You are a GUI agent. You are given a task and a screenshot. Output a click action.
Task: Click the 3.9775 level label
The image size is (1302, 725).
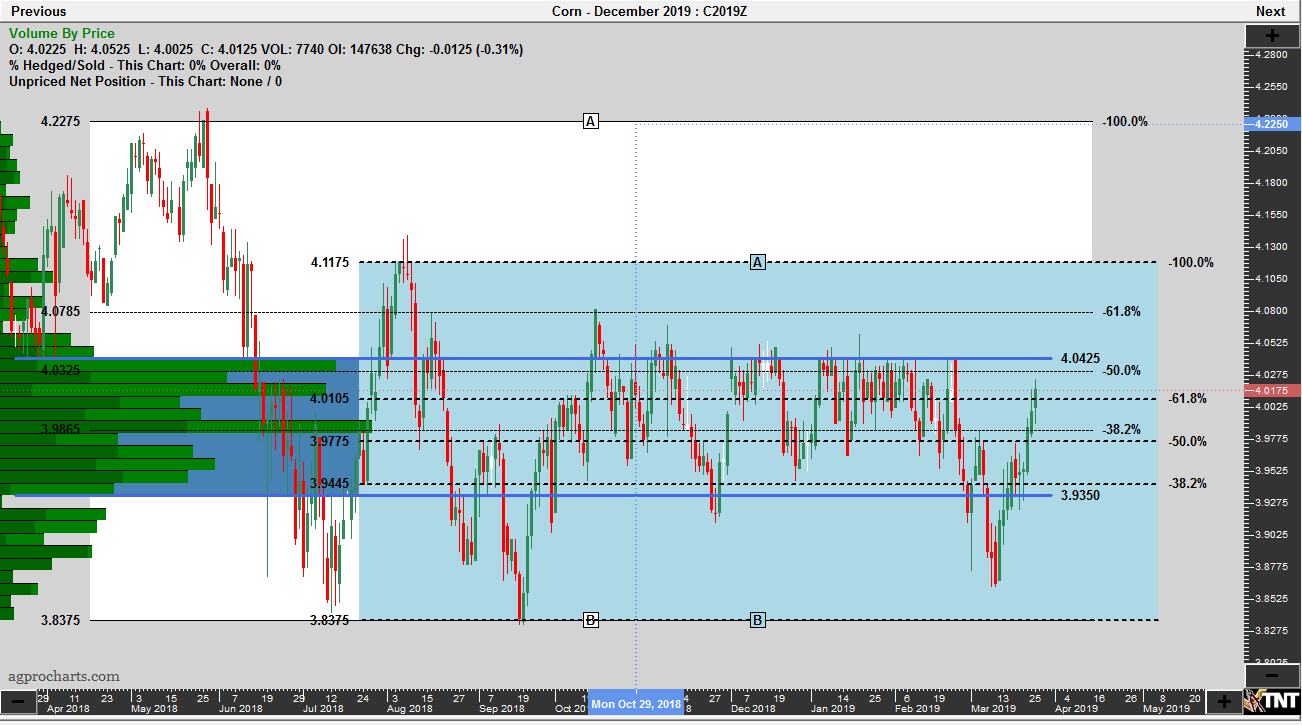coord(329,440)
